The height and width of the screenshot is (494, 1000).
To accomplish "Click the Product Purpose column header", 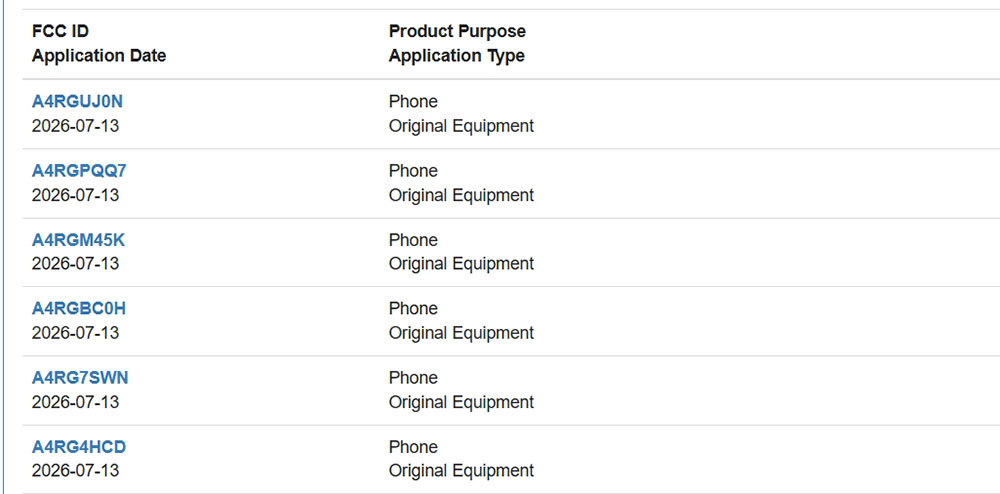I will pos(457,31).
